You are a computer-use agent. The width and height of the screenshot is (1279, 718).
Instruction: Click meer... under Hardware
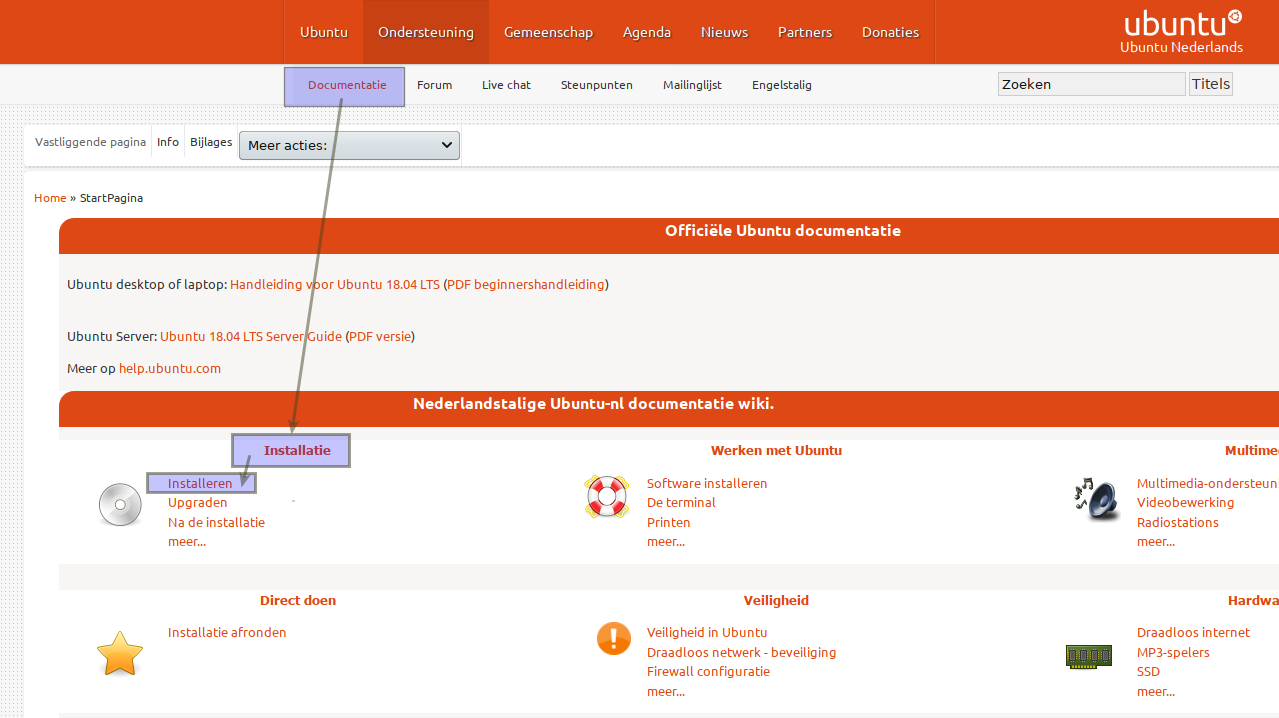pos(1156,692)
